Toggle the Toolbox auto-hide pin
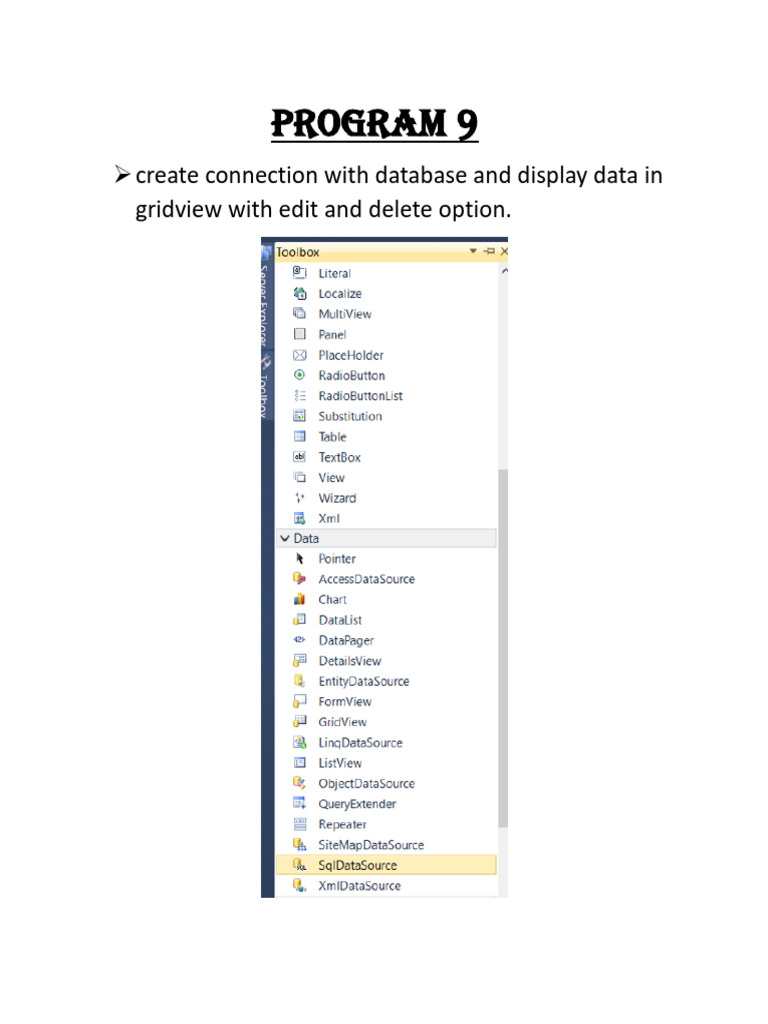This screenshot has width=768, height=1024. (489, 252)
